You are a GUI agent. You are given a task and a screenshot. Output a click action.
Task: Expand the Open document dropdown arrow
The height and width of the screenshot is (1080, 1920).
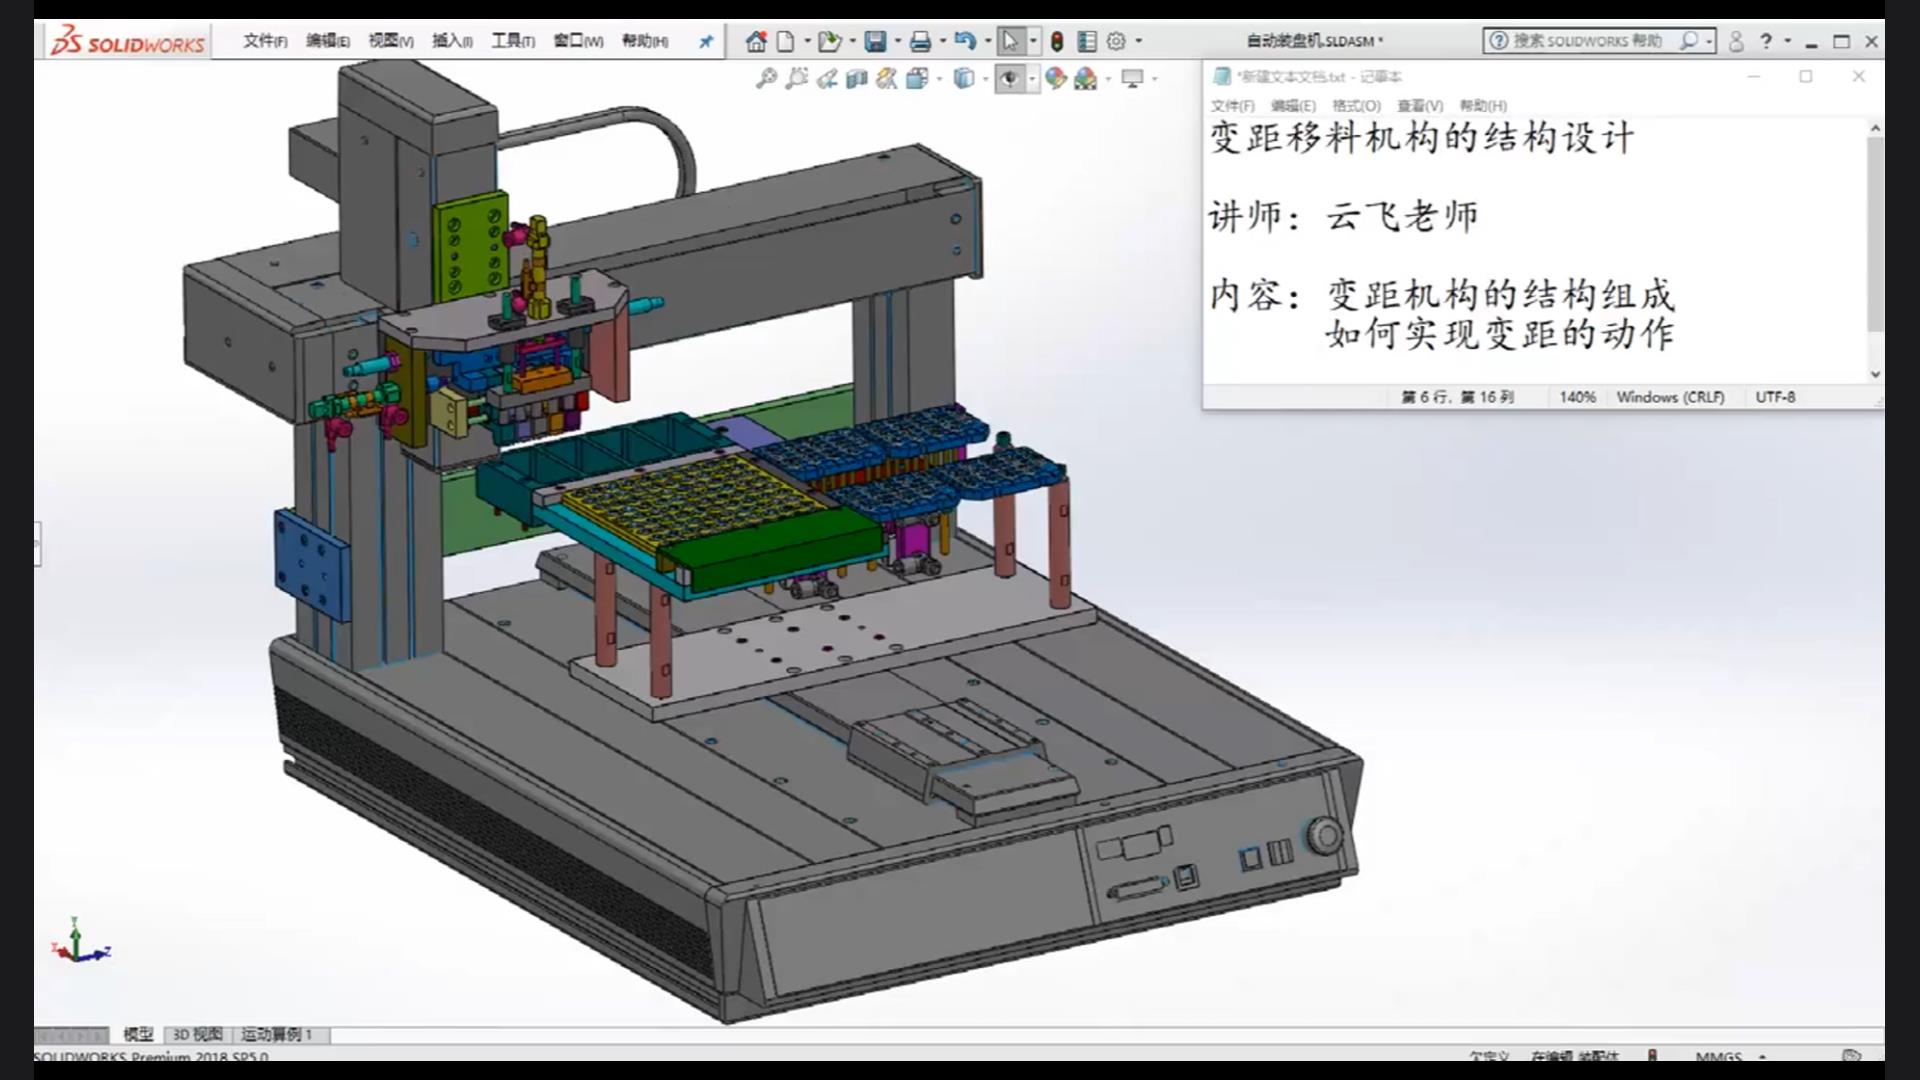pyautogui.click(x=852, y=41)
